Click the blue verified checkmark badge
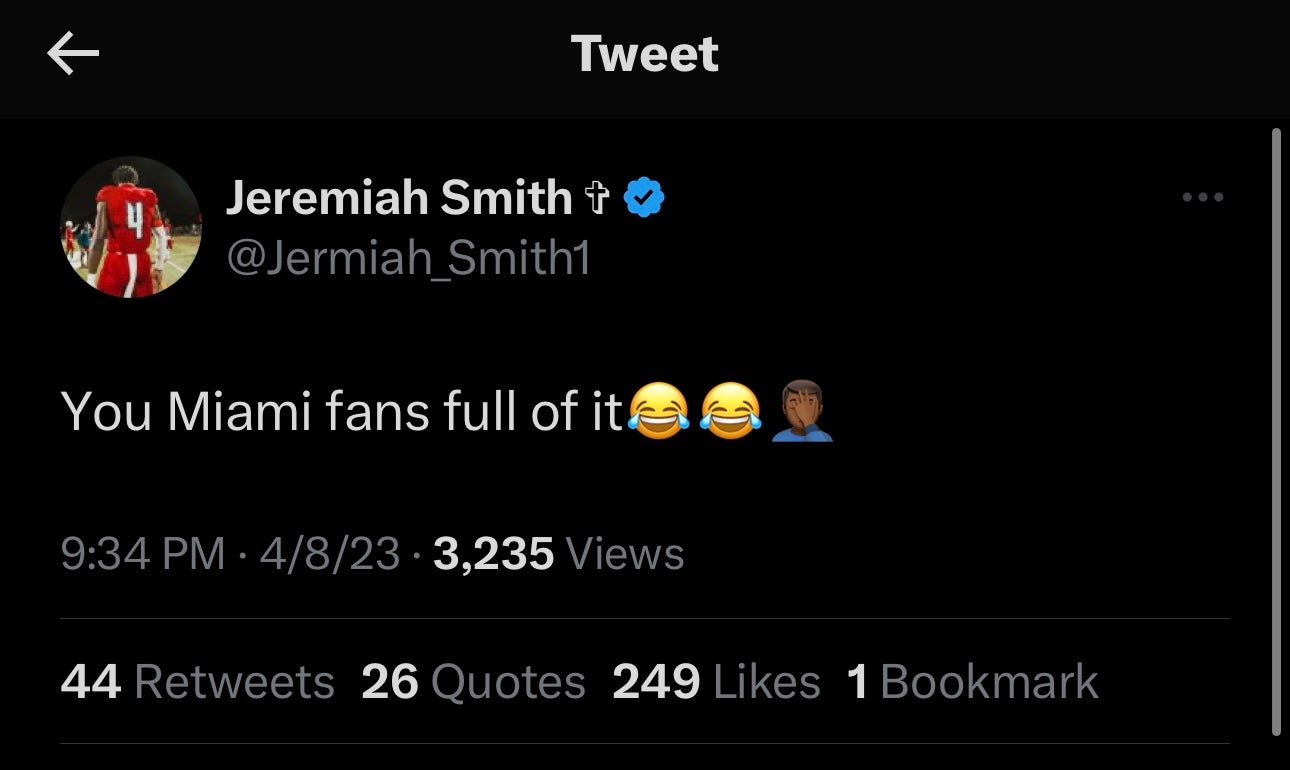 [643, 196]
